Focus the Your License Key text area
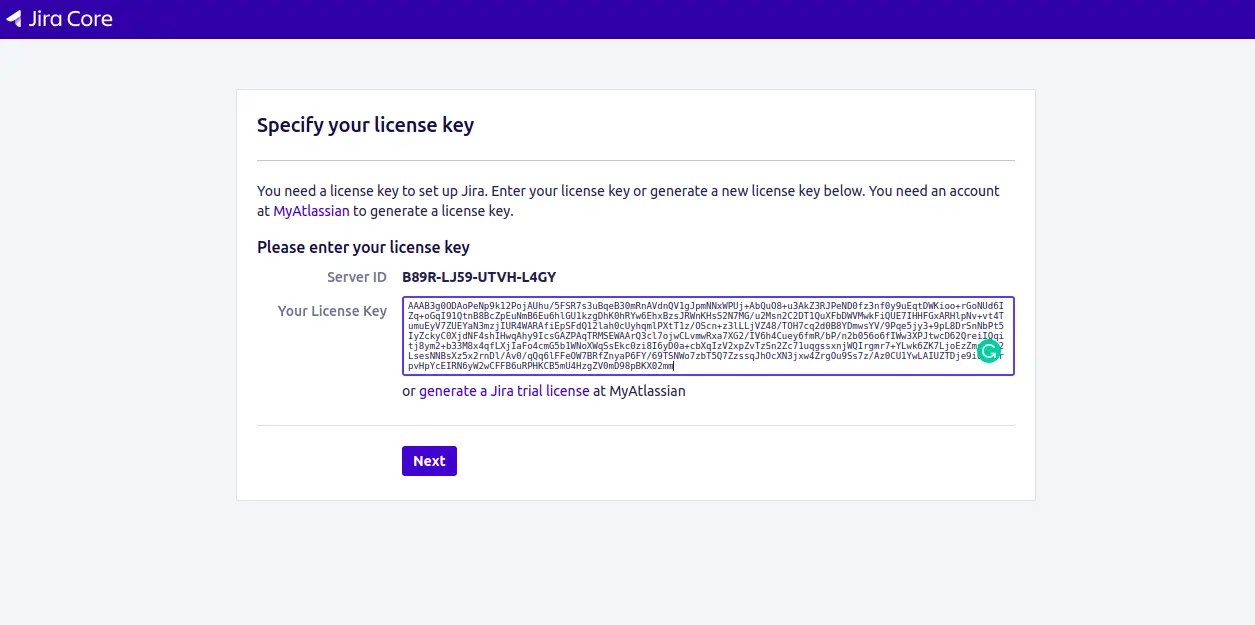This screenshot has height=625, width=1255. [x=708, y=336]
